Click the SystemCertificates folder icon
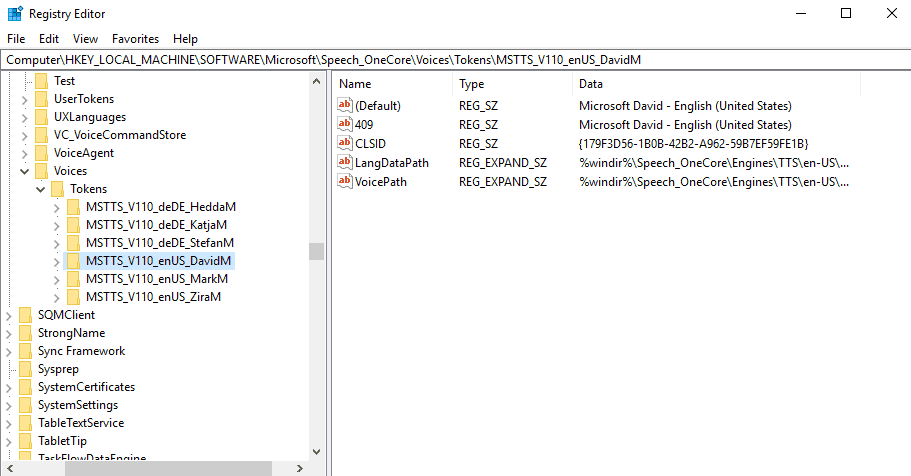 pyautogui.click(x=25, y=387)
